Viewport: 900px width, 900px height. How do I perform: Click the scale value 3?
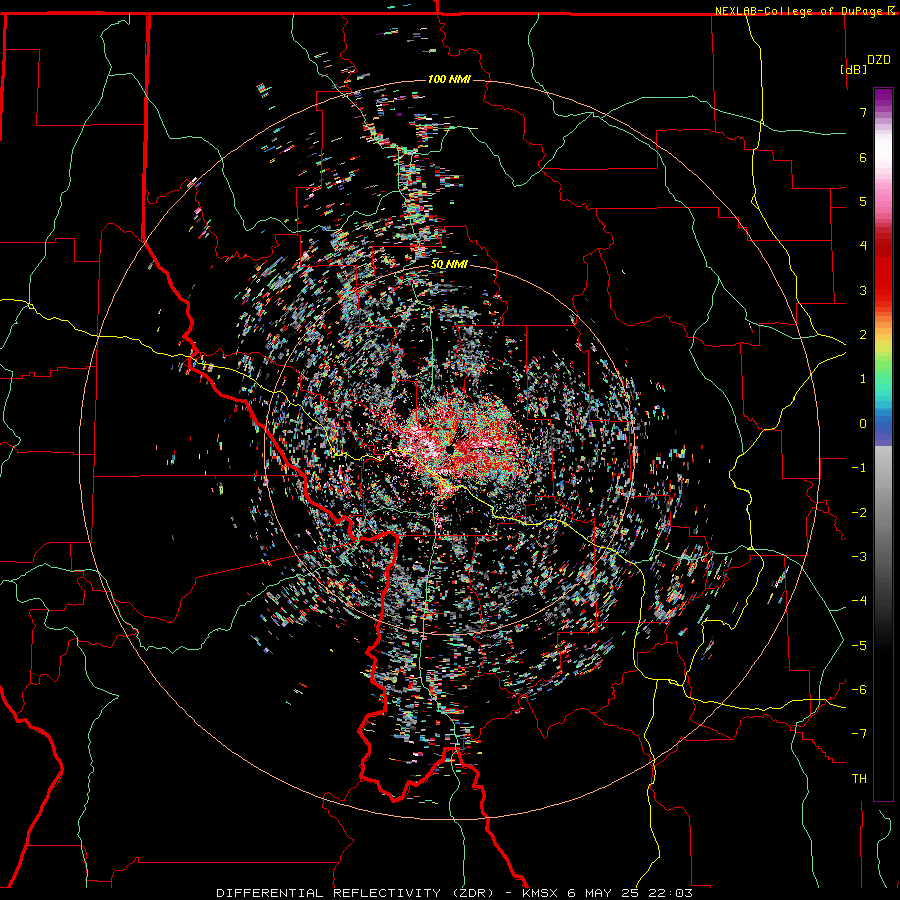coord(863,290)
